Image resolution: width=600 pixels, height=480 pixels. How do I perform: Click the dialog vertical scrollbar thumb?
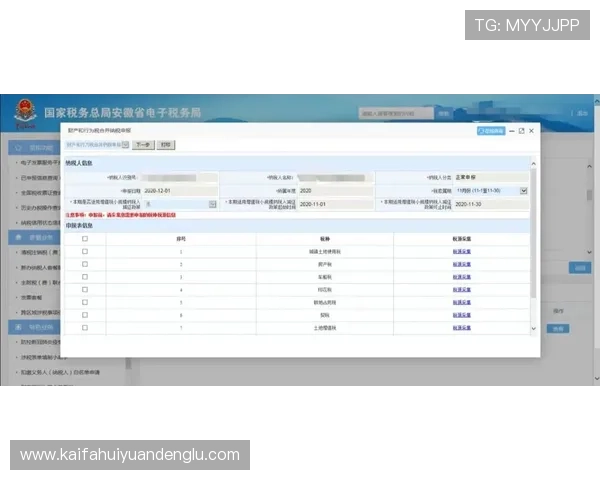533,233
